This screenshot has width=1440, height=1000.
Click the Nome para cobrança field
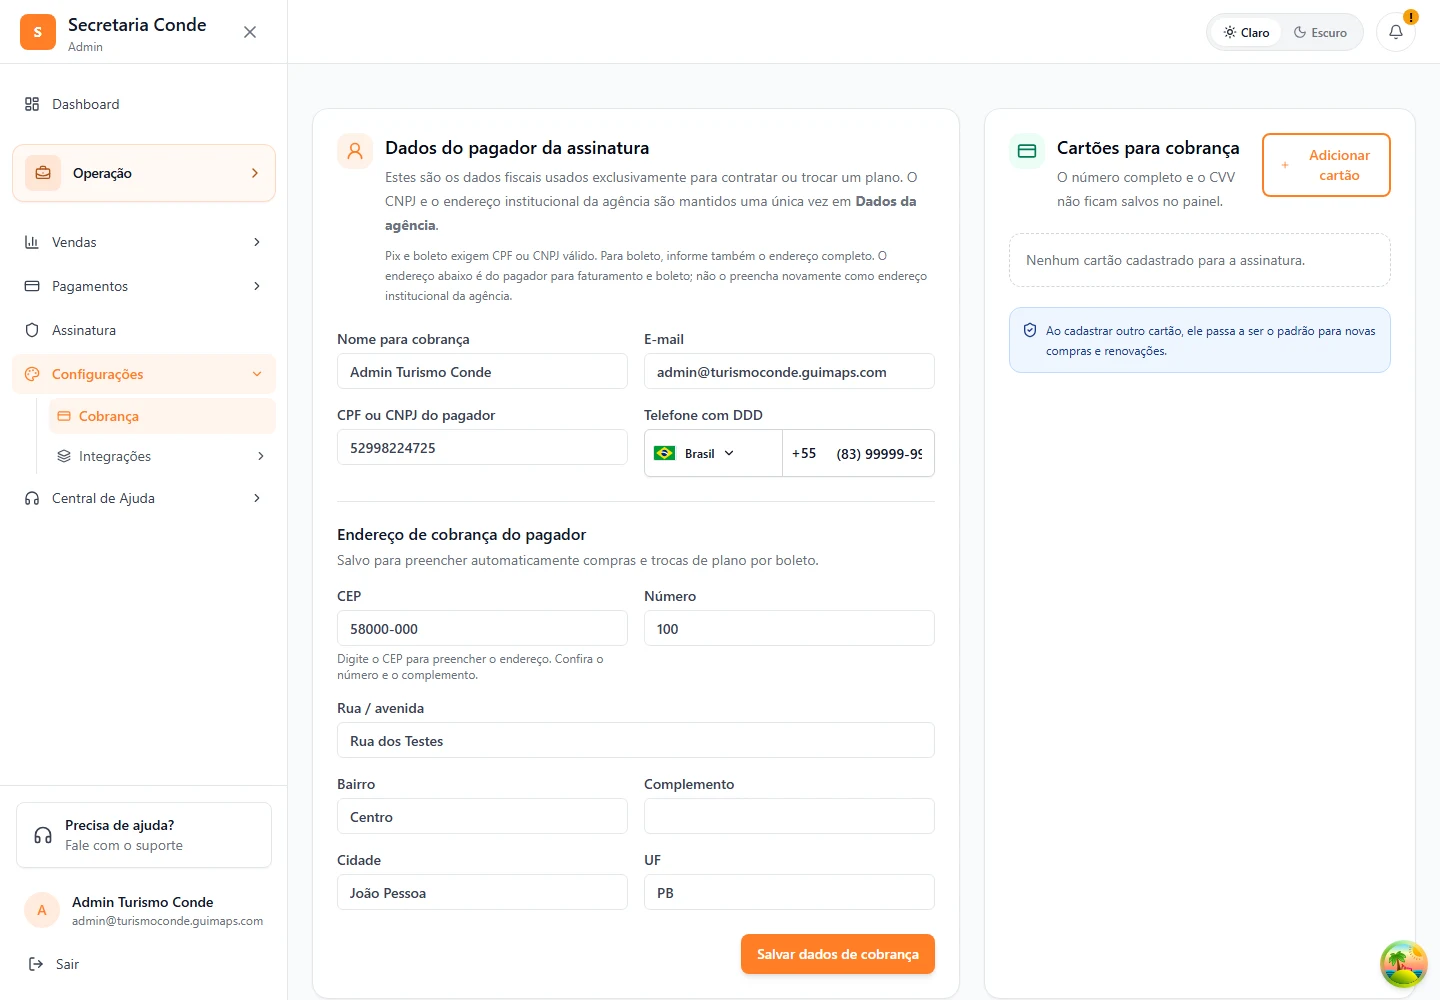point(482,371)
